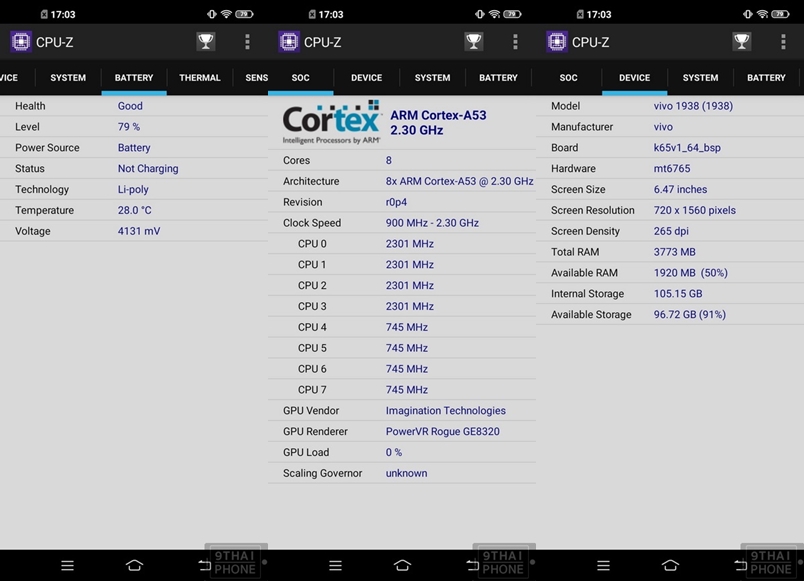Select the Board value "k65v1_64_bsp"
Viewport: 804px width, 581px height.
pos(687,148)
